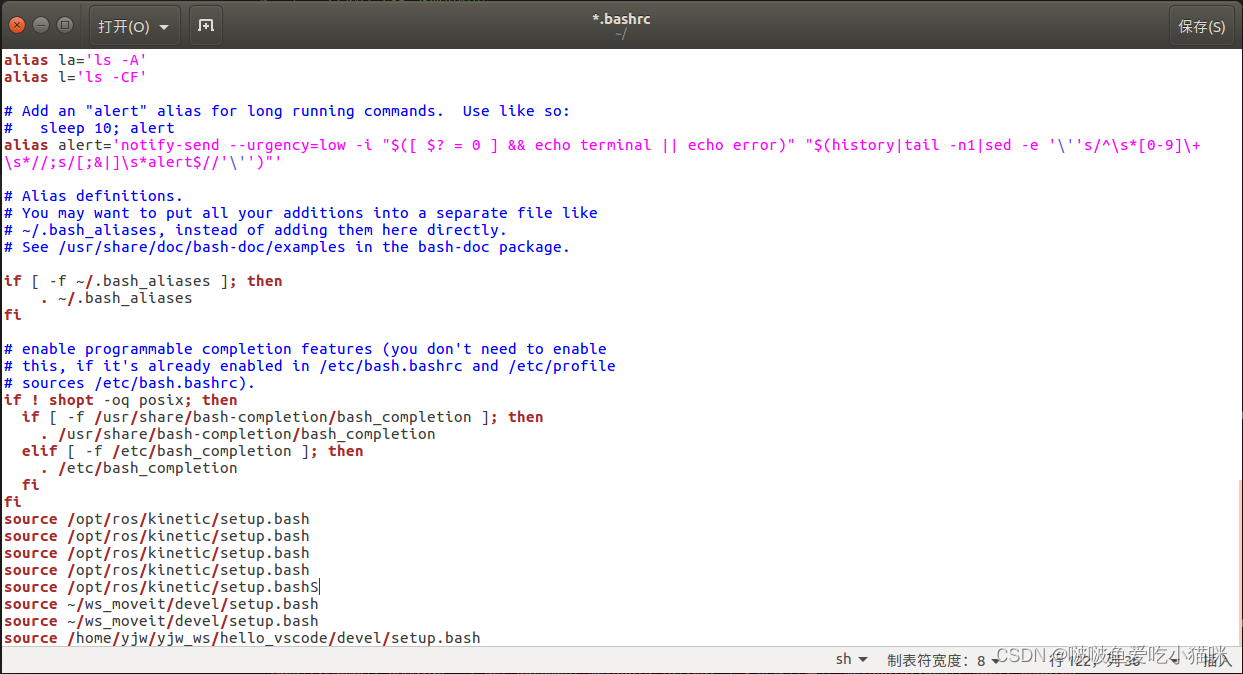Click 保存(S) to save the modified bashrc

click(1202, 25)
